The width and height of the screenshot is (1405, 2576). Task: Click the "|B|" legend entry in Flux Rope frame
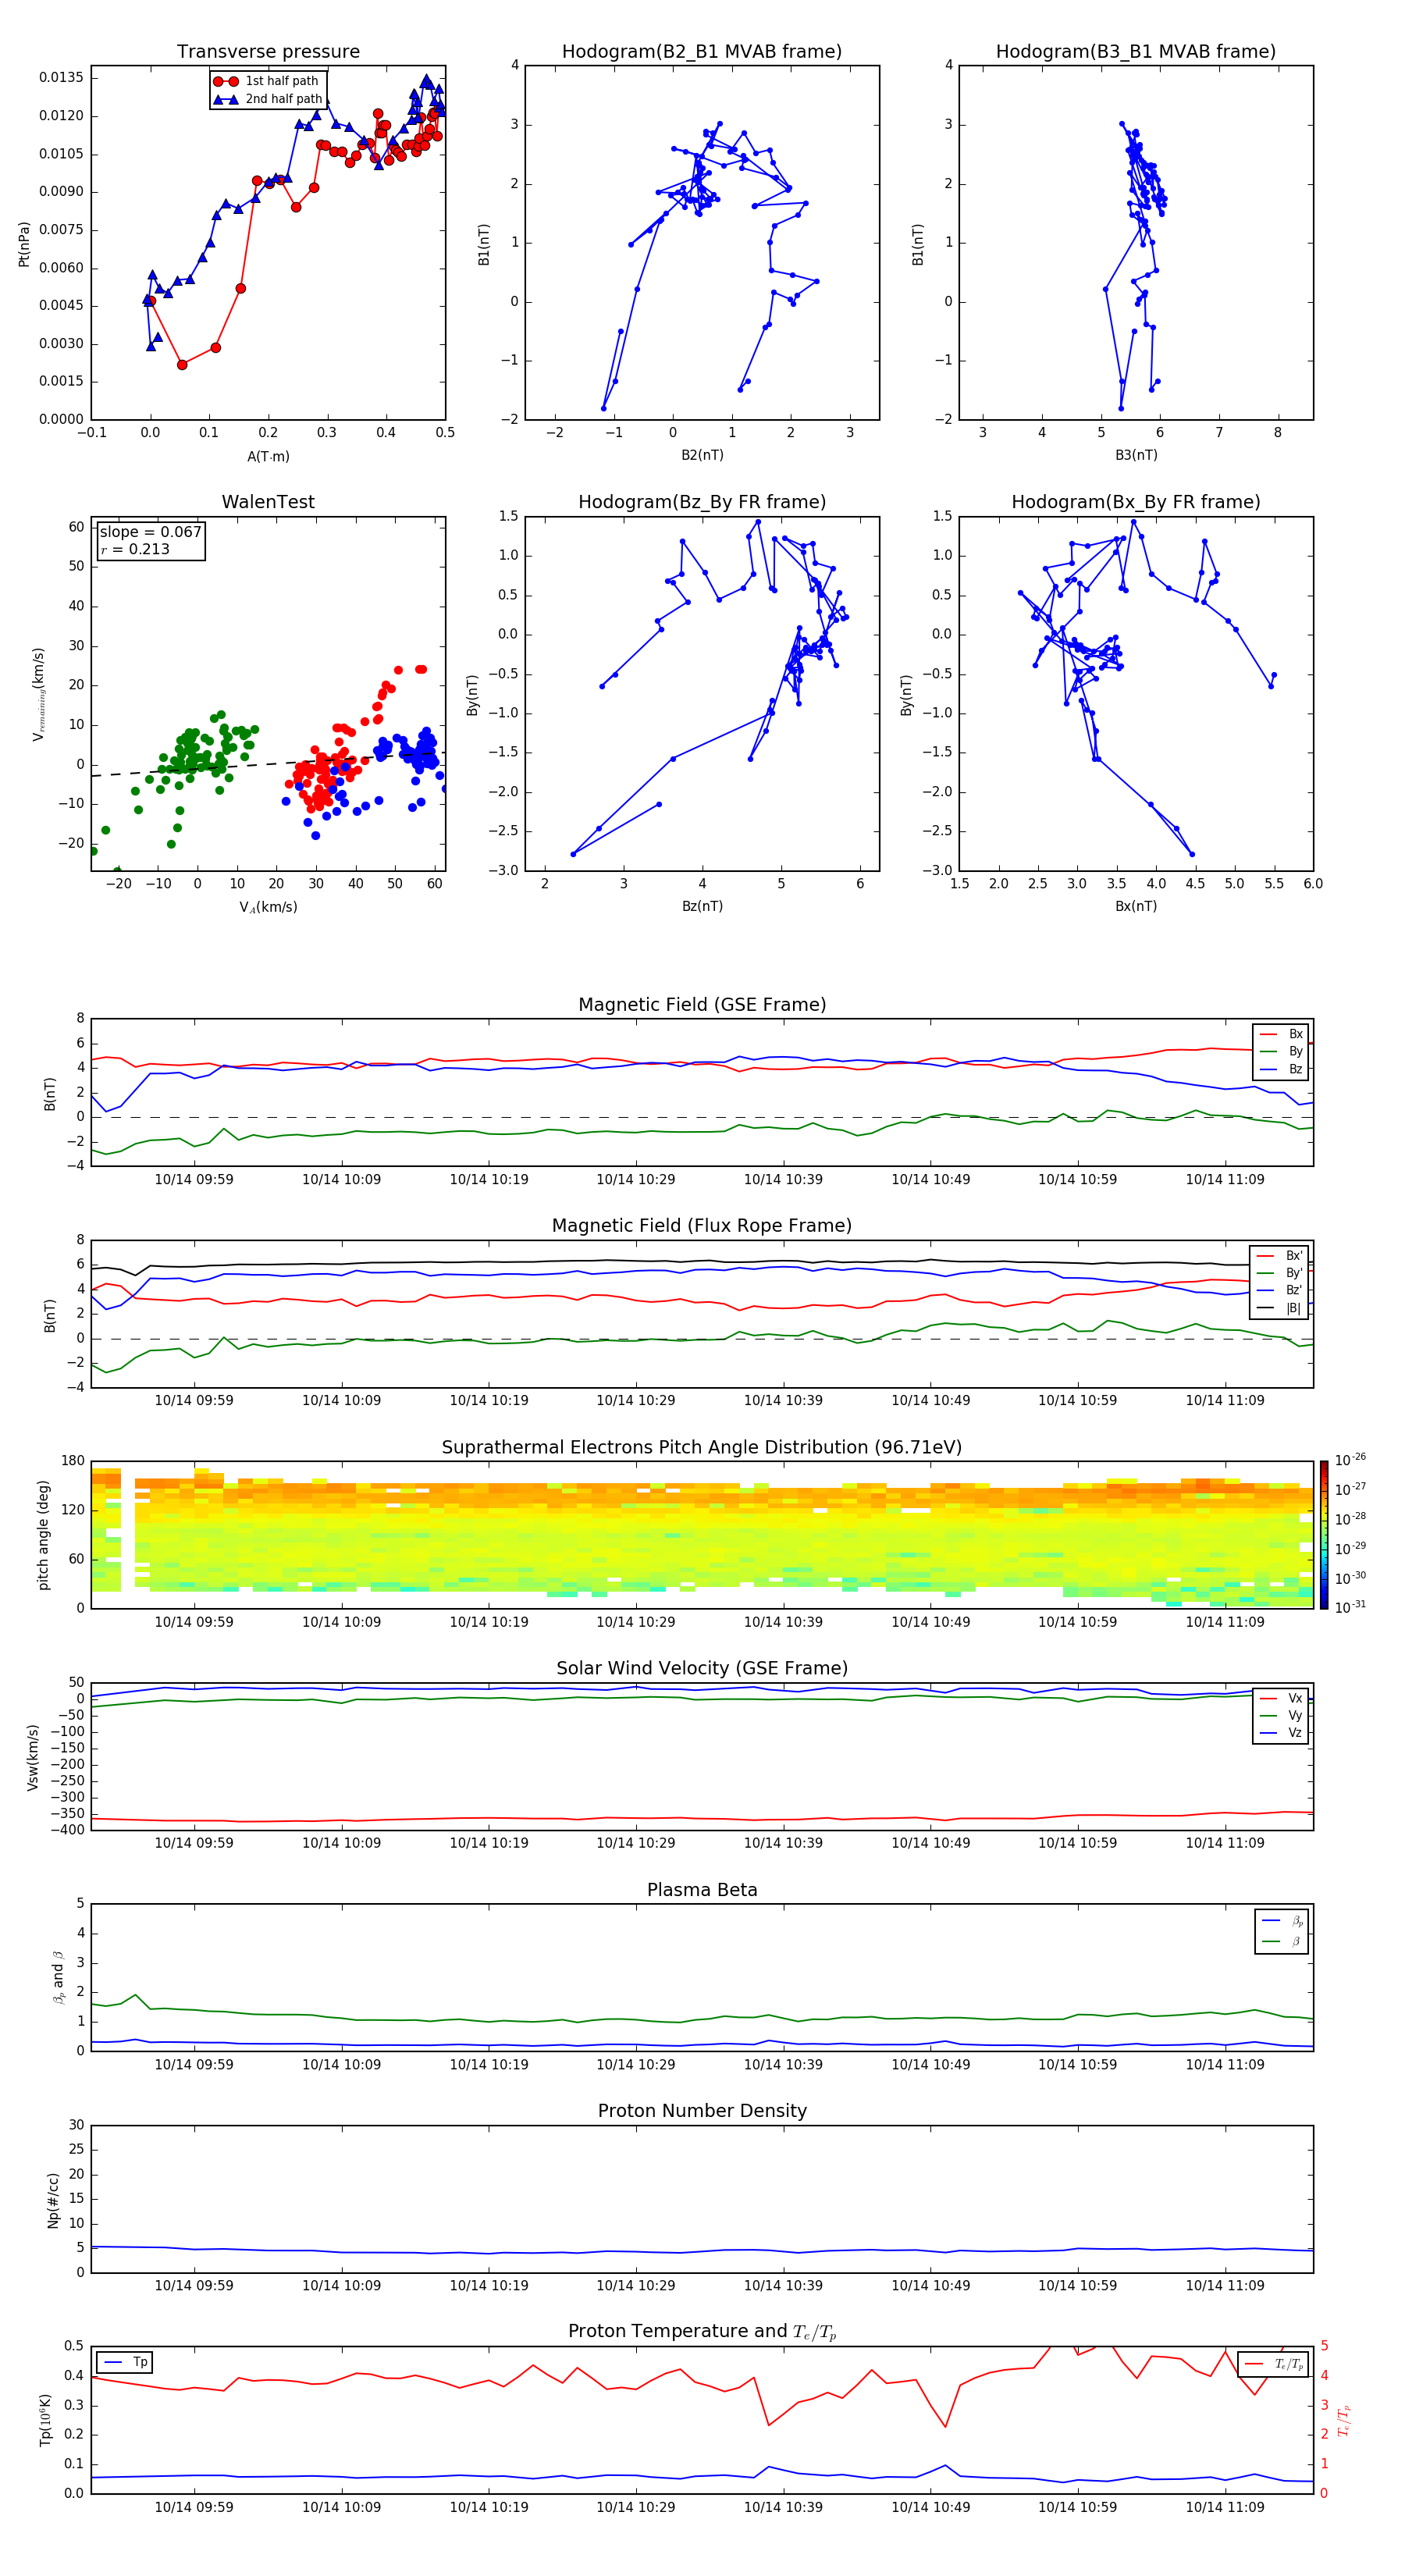click(x=1280, y=1309)
